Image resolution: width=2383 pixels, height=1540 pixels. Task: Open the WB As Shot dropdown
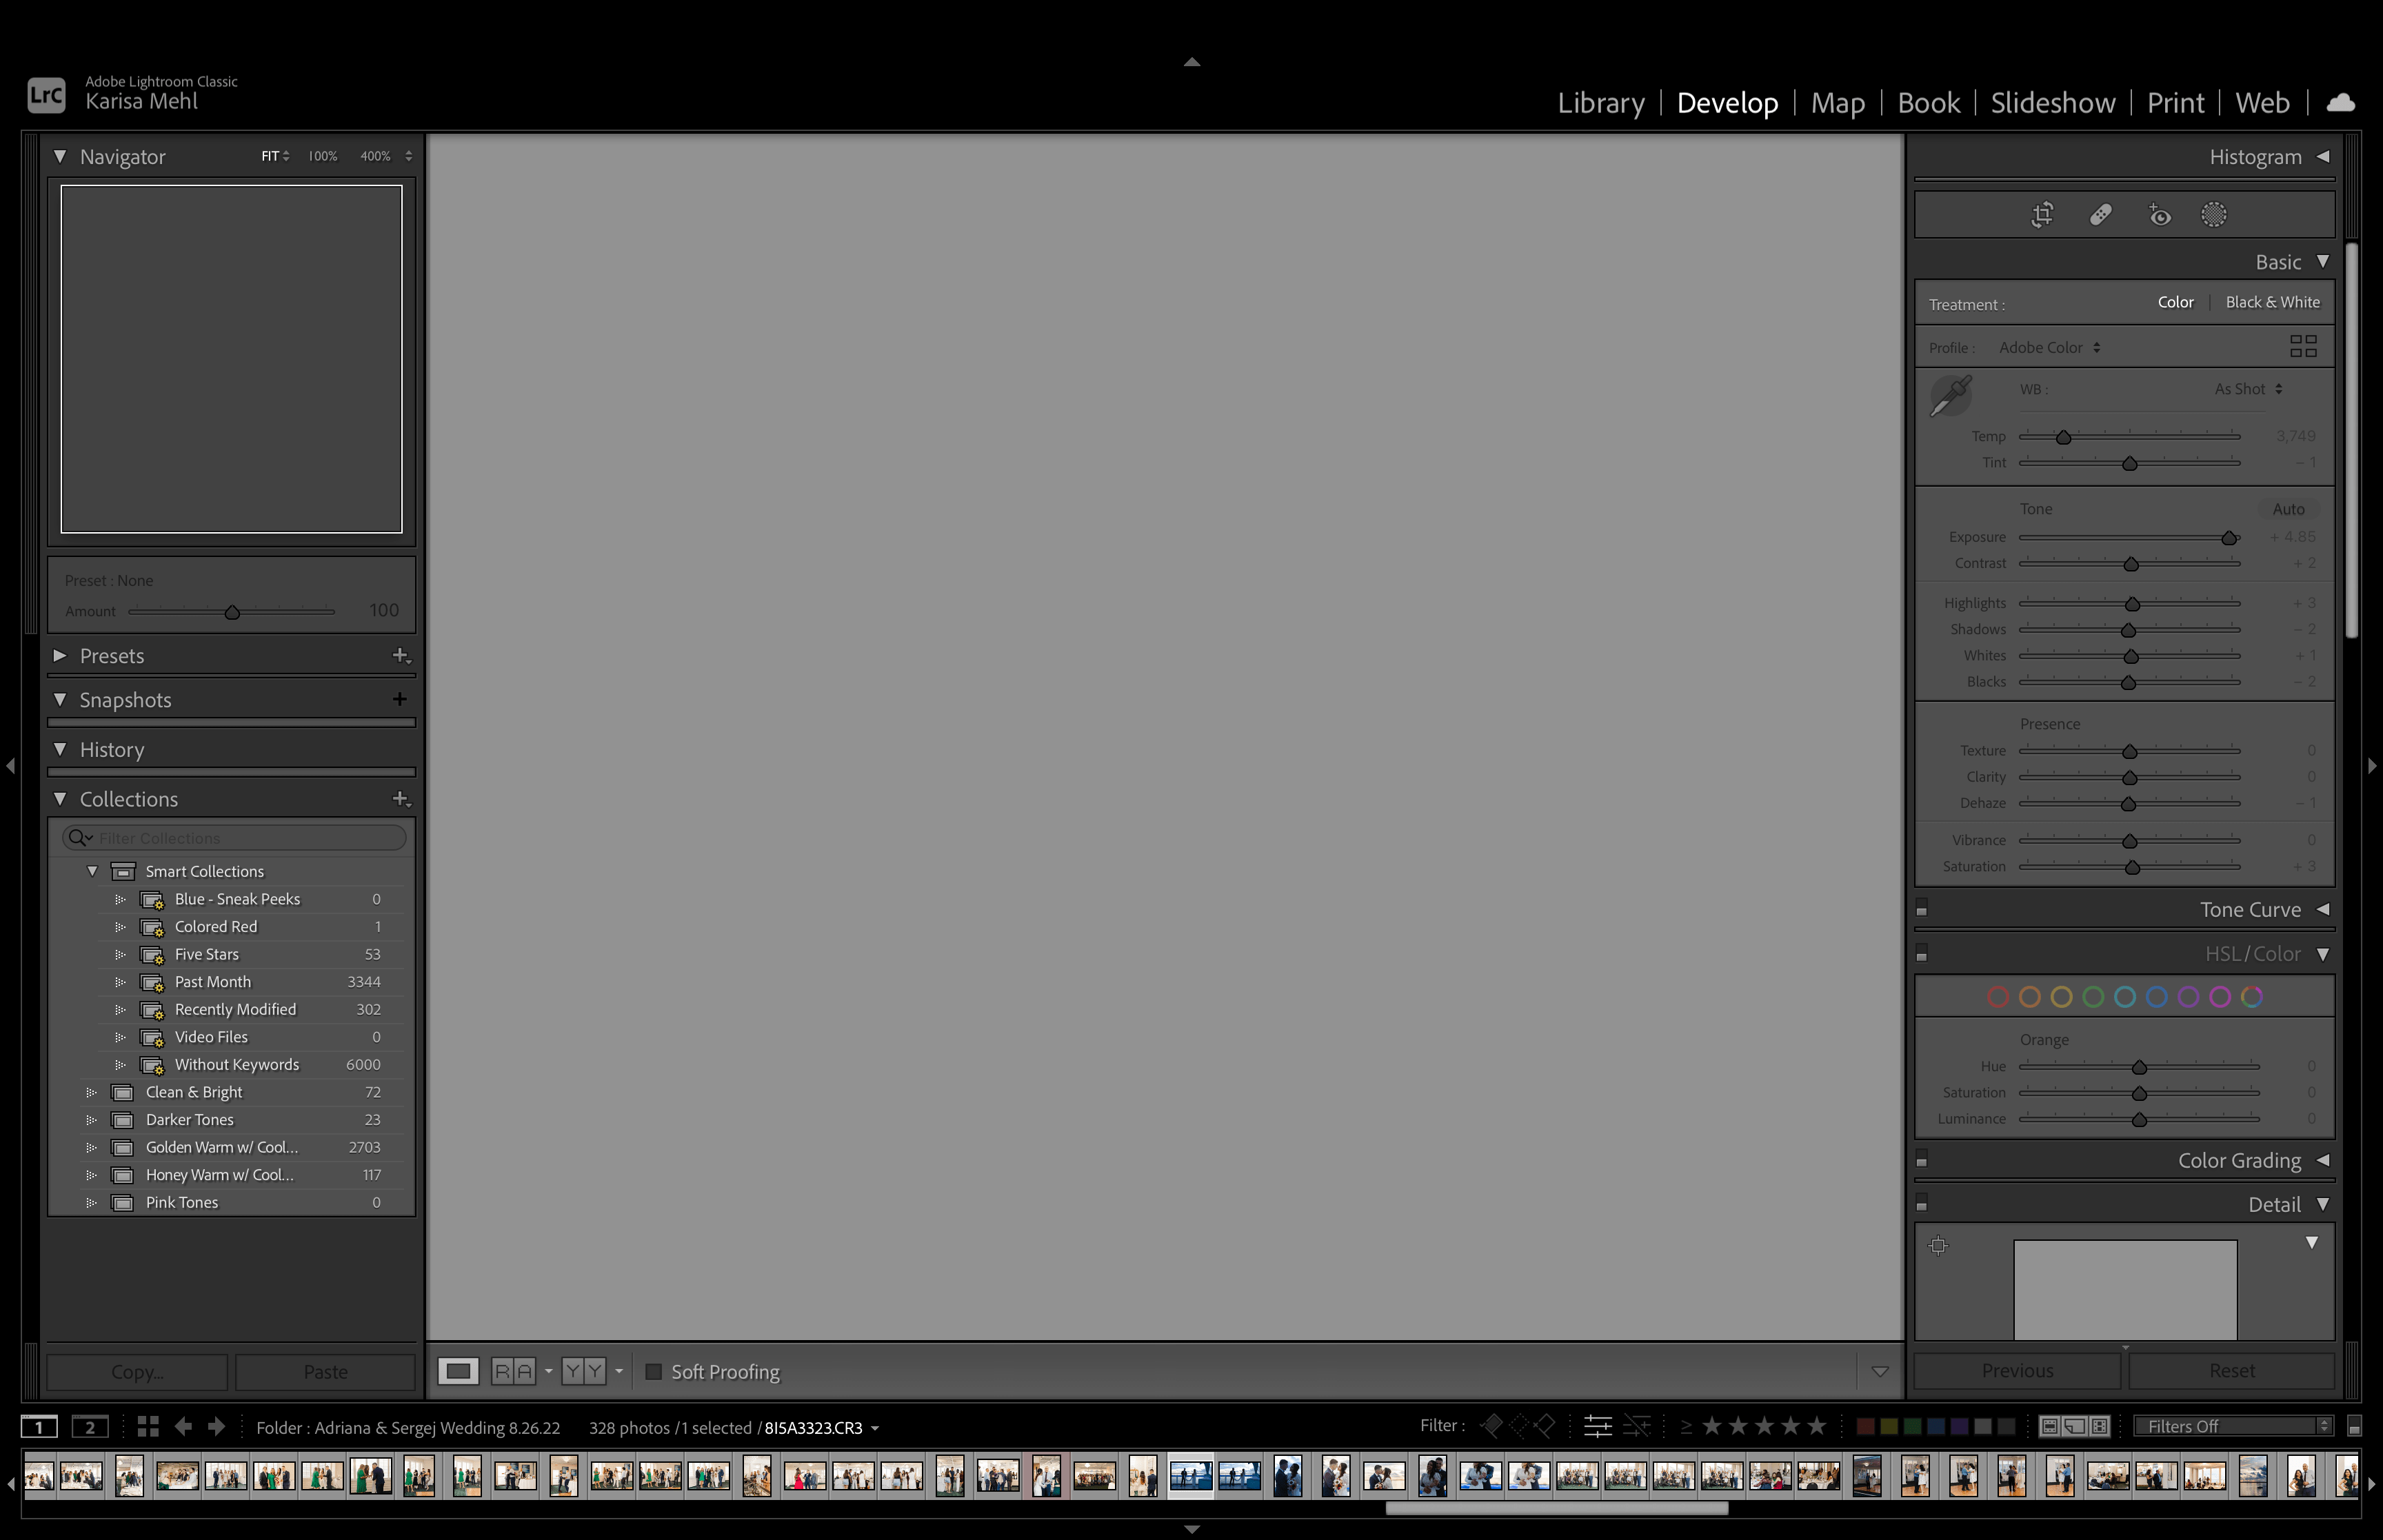[x=2246, y=389]
